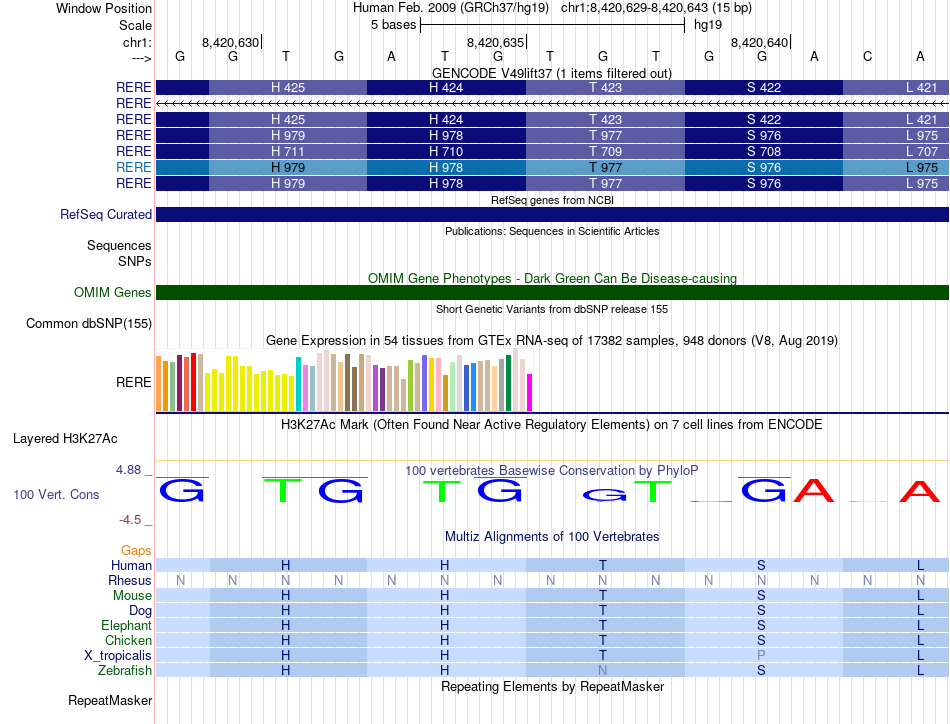Image resolution: width=950 pixels, height=724 pixels.
Task: Click the RERE intron arrow line
Action: (x=552, y=104)
